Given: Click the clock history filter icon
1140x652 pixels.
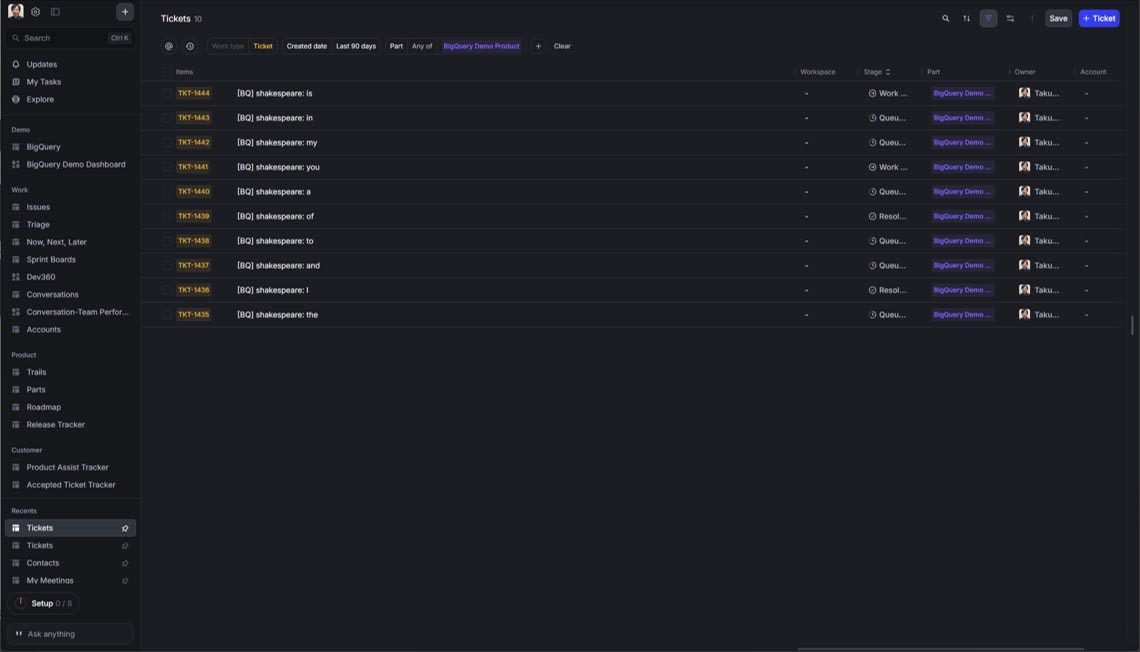Looking at the screenshot, I should pos(190,46).
